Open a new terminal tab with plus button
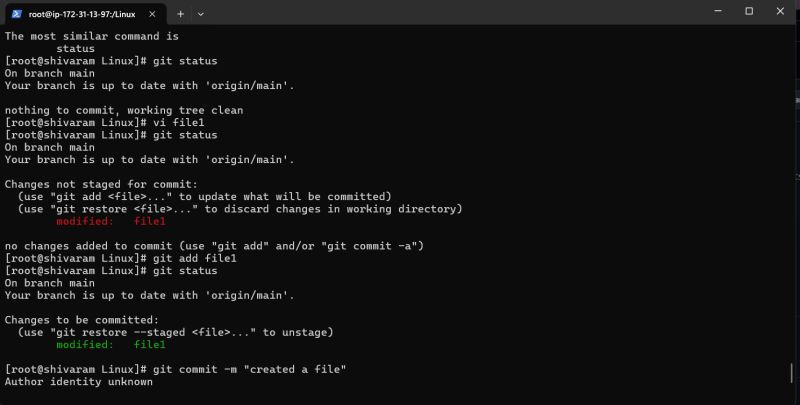 tap(181, 14)
